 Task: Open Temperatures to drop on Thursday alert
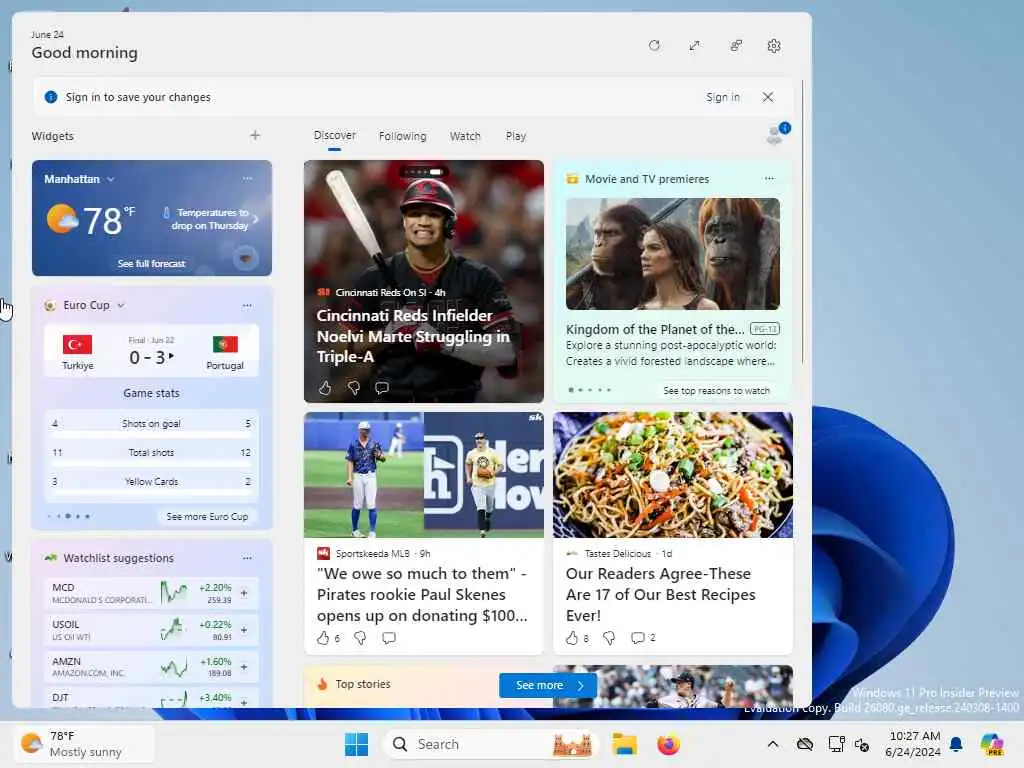click(211, 219)
